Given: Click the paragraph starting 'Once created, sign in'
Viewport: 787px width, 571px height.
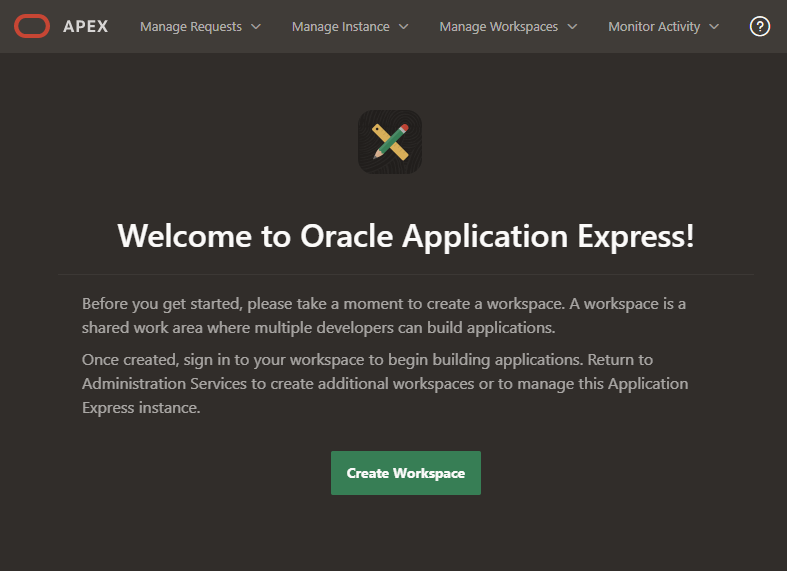Looking at the screenshot, I should pos(385,383).
